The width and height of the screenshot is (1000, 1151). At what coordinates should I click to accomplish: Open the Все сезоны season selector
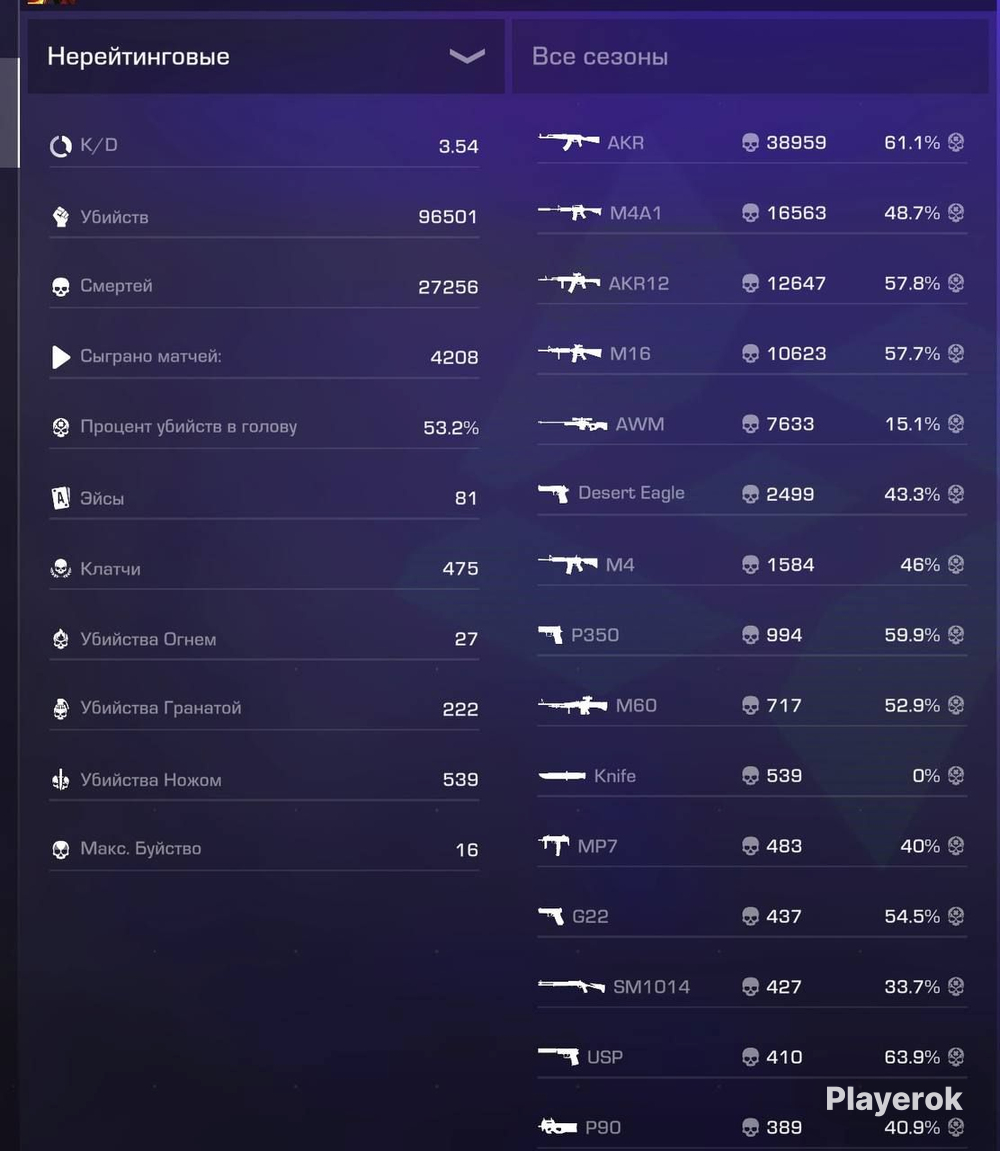point(750,57)
